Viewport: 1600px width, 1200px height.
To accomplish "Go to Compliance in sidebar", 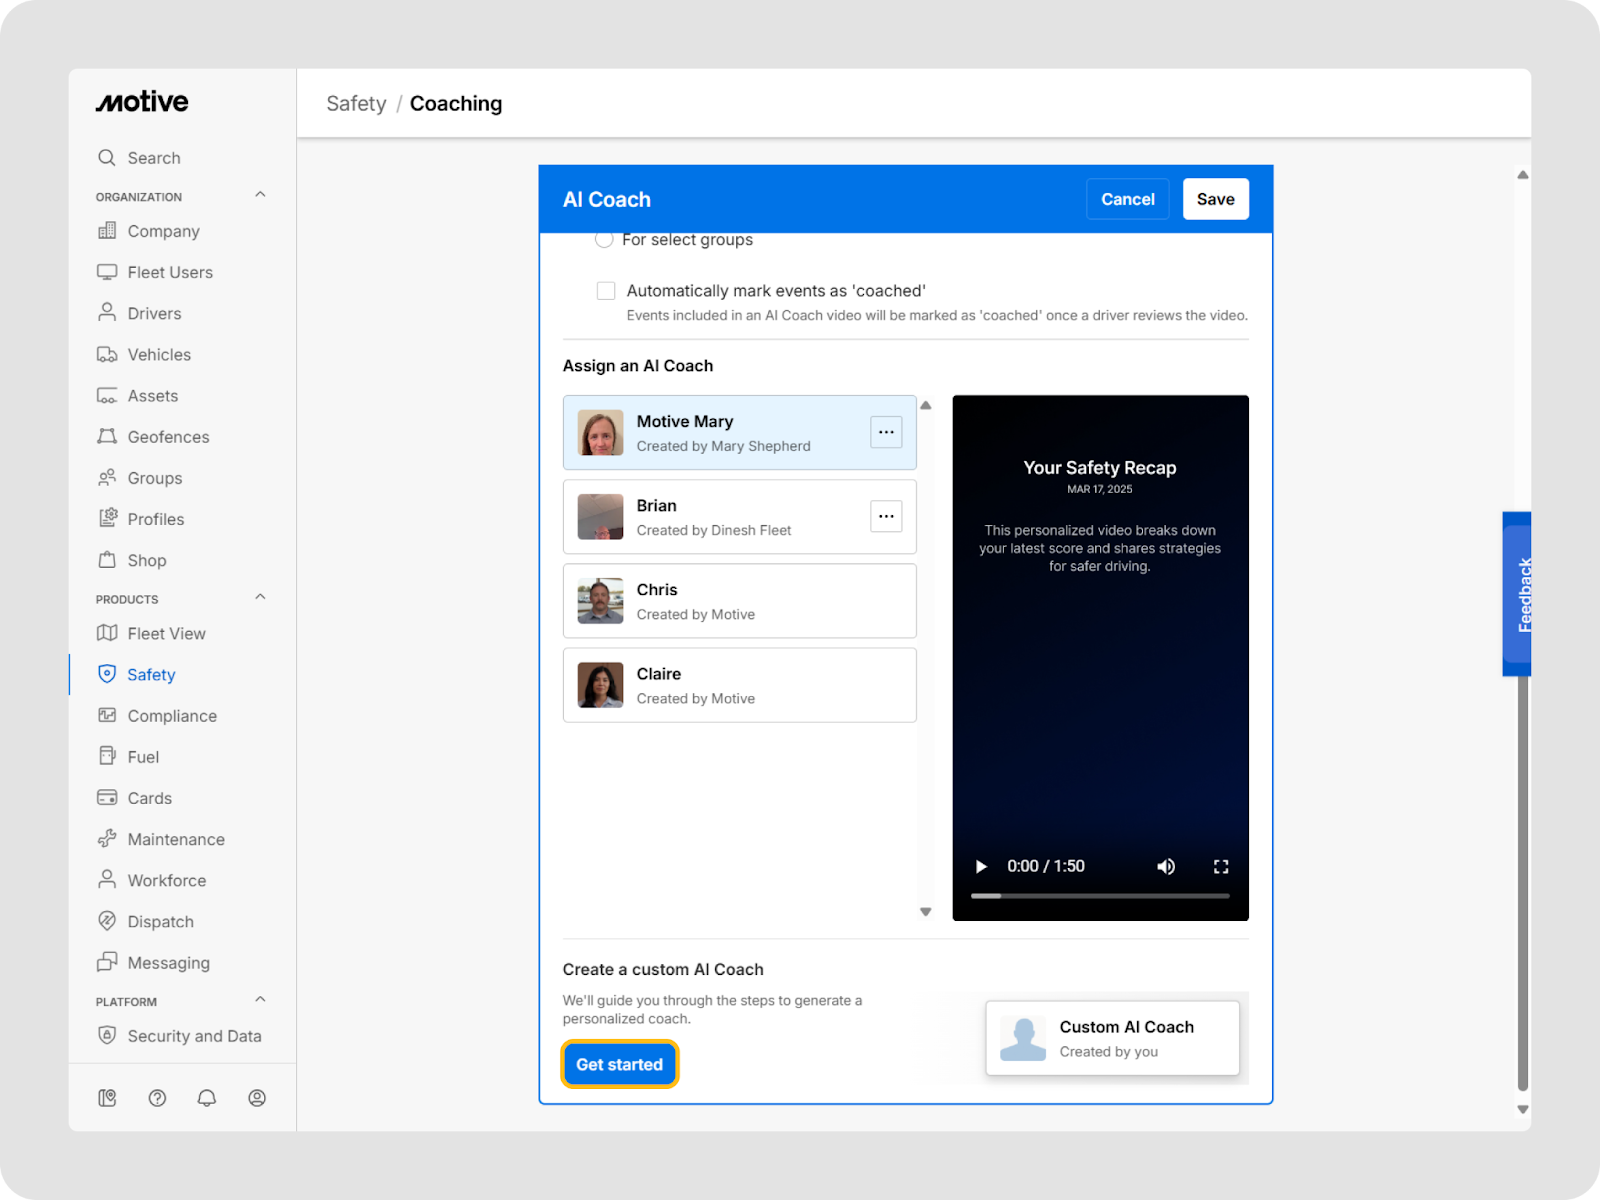I will [x=171, y=716].
